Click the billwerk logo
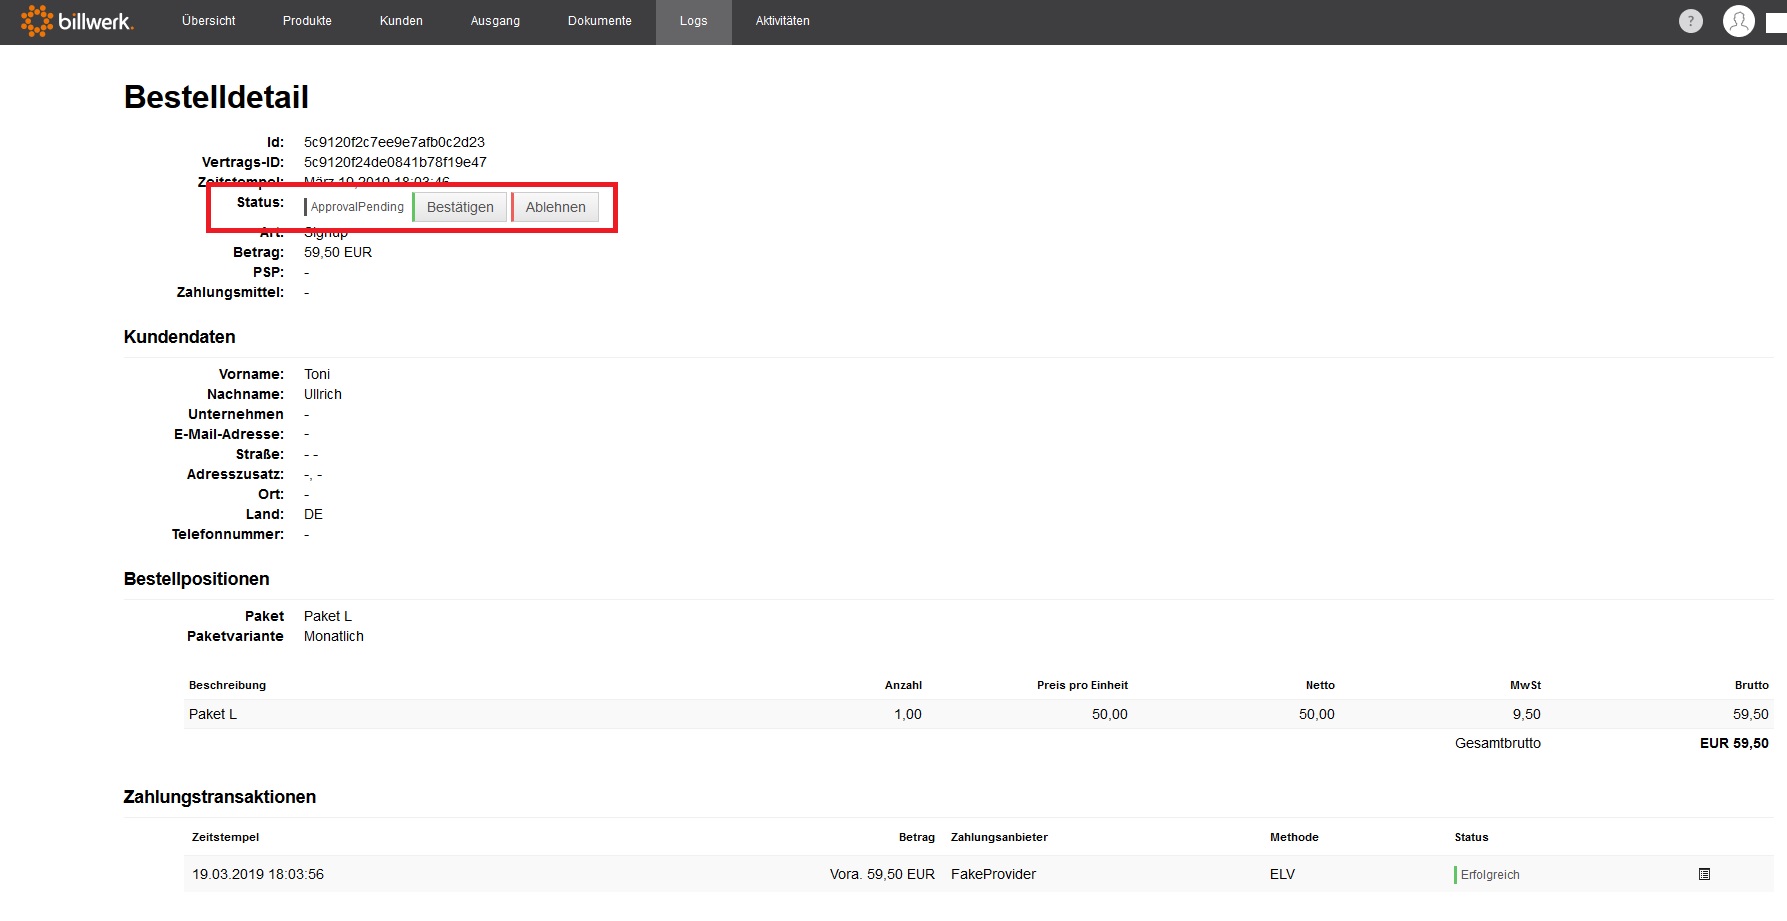The width and height of the screenshot is (1787, 921). [x=76, y=21]
